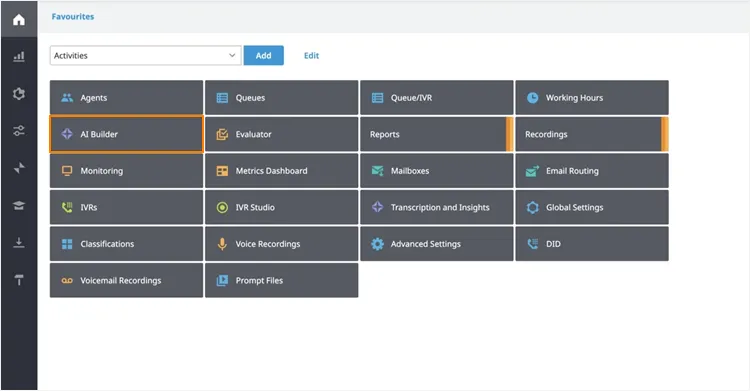Click the Evaluator checklist icon
The image size is (750, 391).
[222, 134]
